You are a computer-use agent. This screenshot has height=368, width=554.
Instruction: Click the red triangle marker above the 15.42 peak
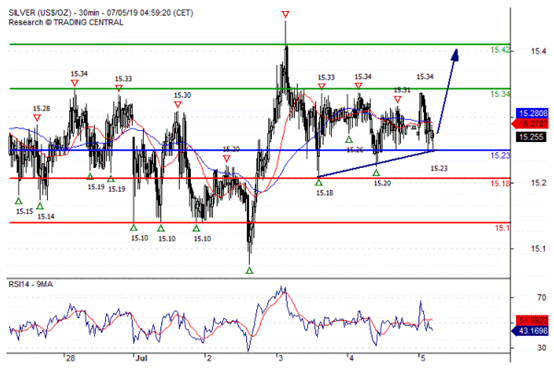point(285,14)
